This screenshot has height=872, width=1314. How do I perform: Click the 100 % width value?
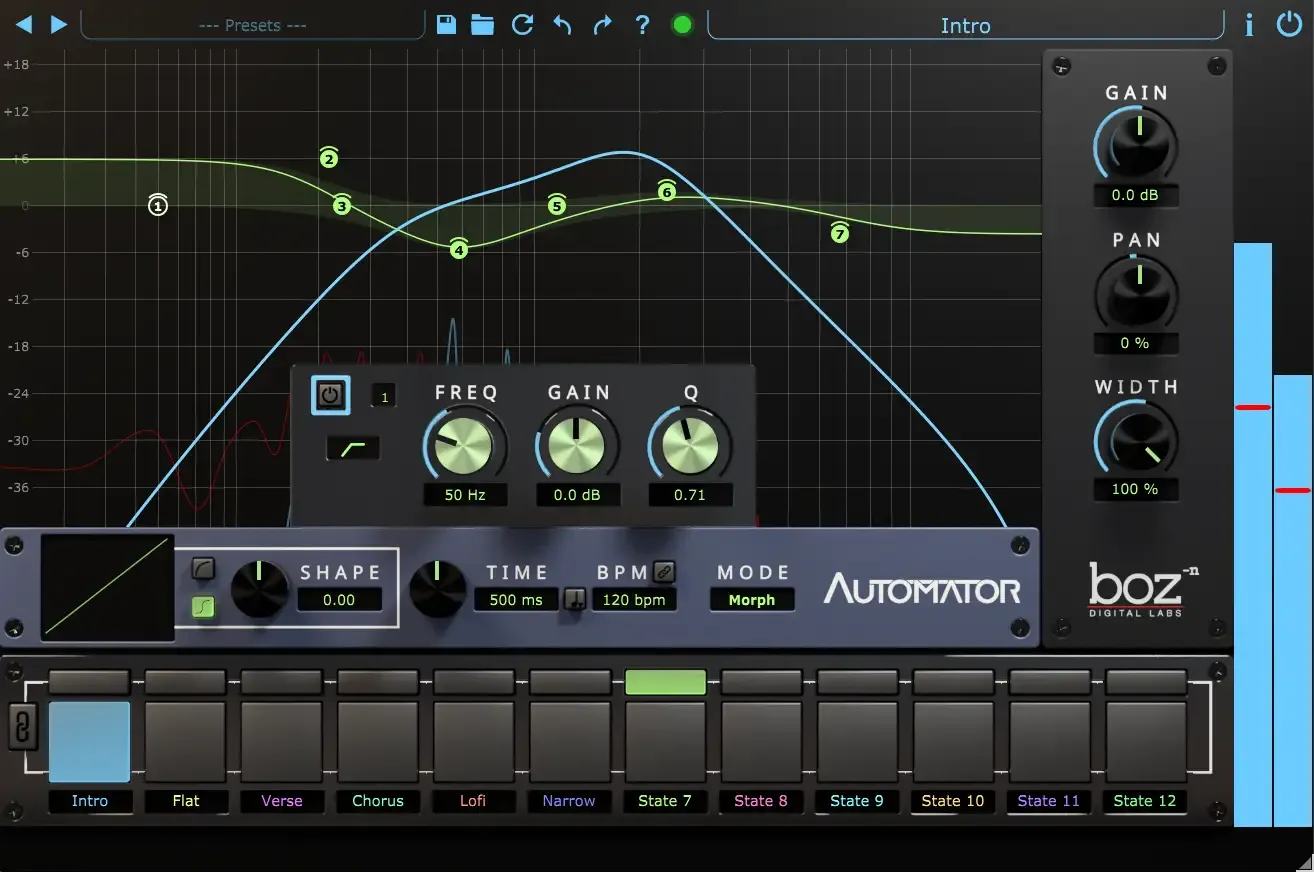point(1135,489)
